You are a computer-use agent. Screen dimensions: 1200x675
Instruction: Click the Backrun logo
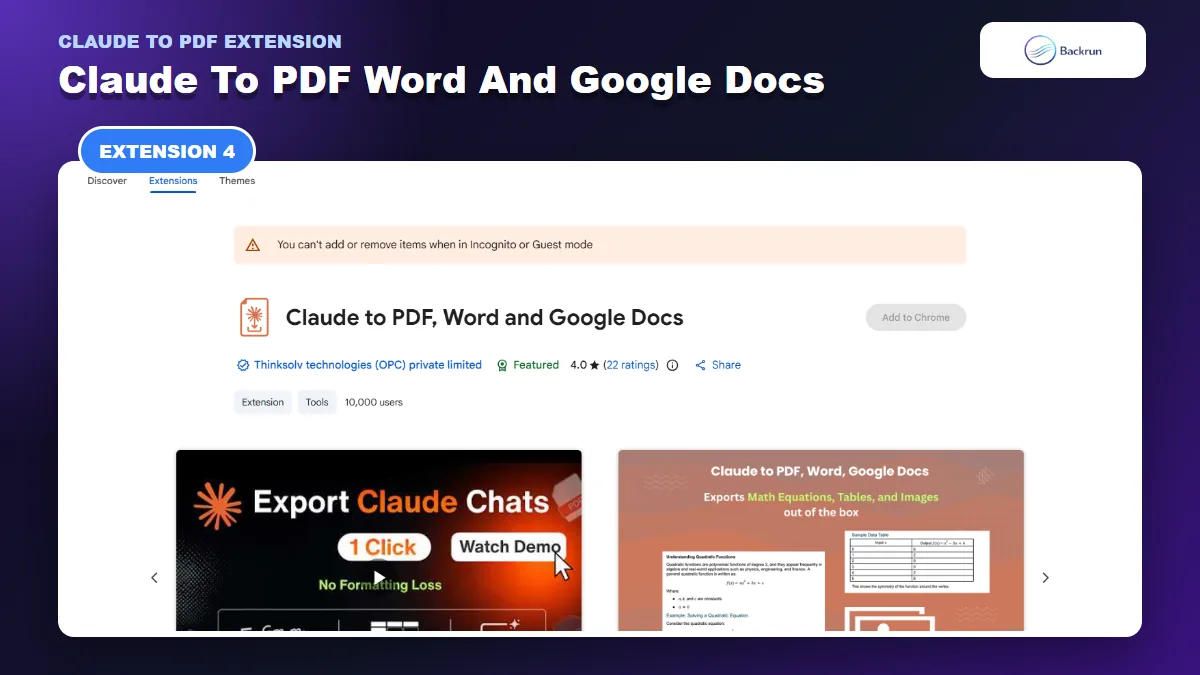(1063, 50)
